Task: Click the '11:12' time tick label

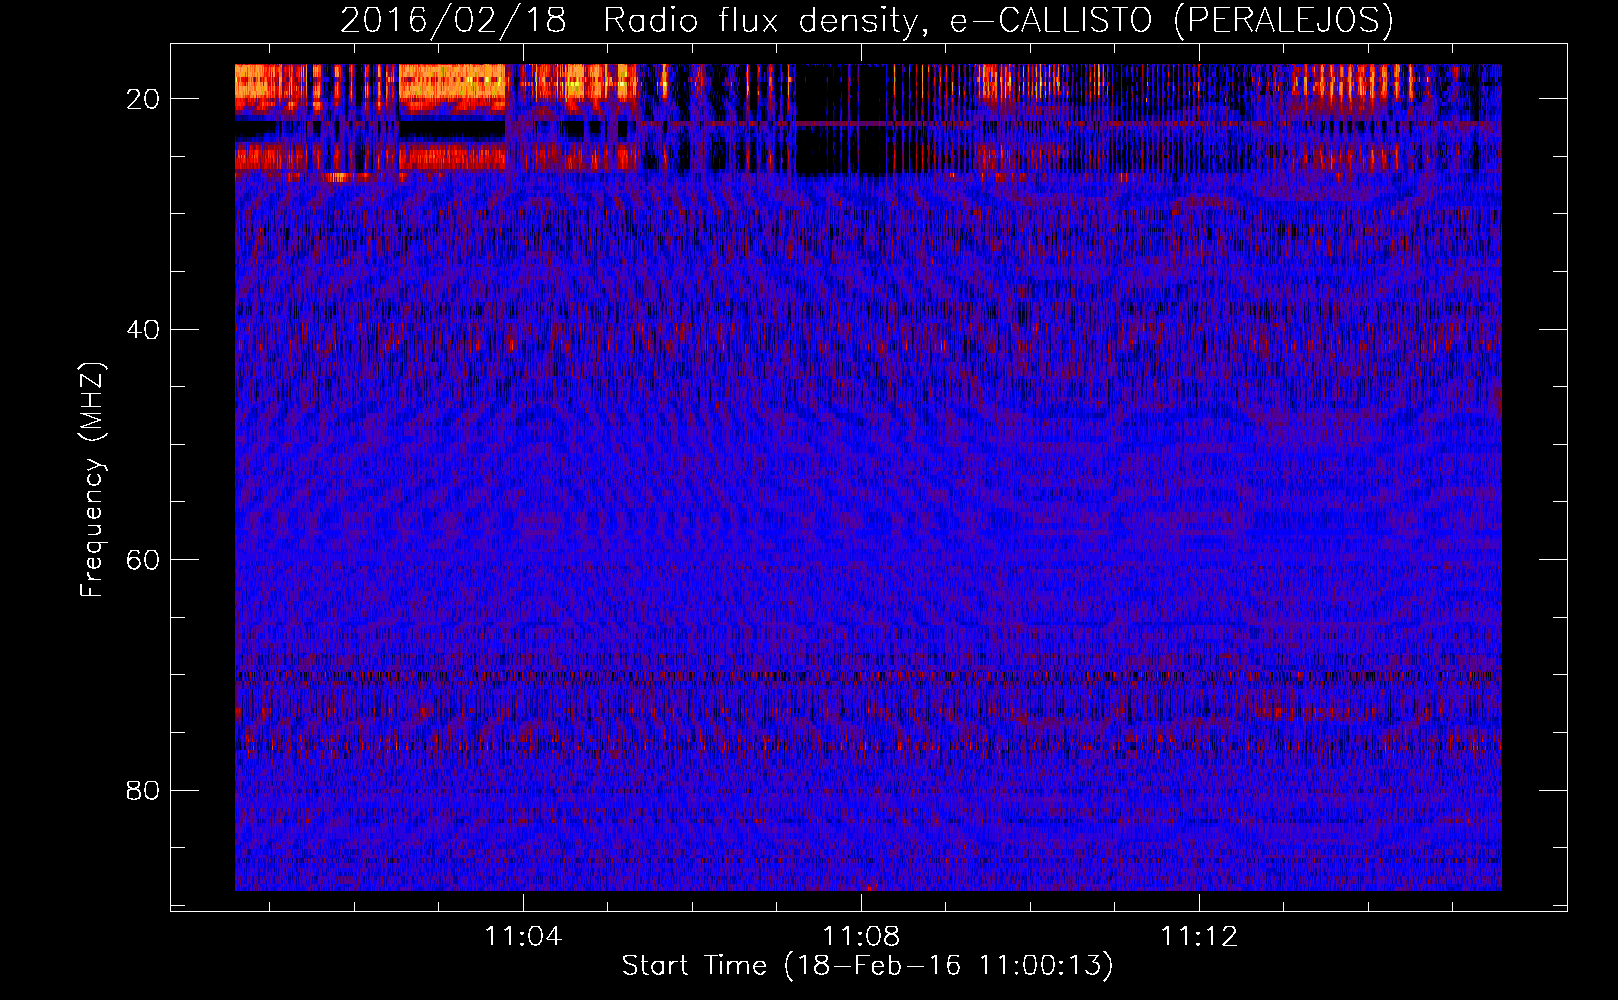Action: [x=1199, y=937]
